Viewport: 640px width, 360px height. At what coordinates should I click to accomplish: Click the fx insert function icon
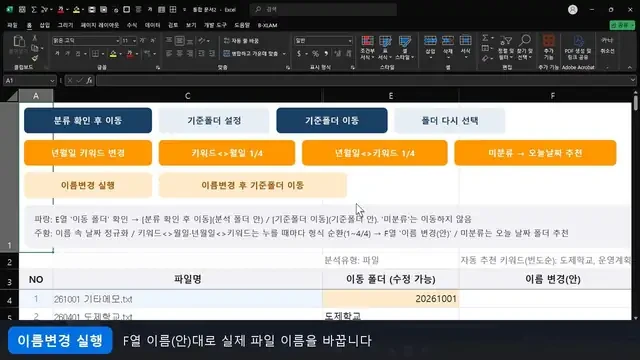[x=89, y=81]
